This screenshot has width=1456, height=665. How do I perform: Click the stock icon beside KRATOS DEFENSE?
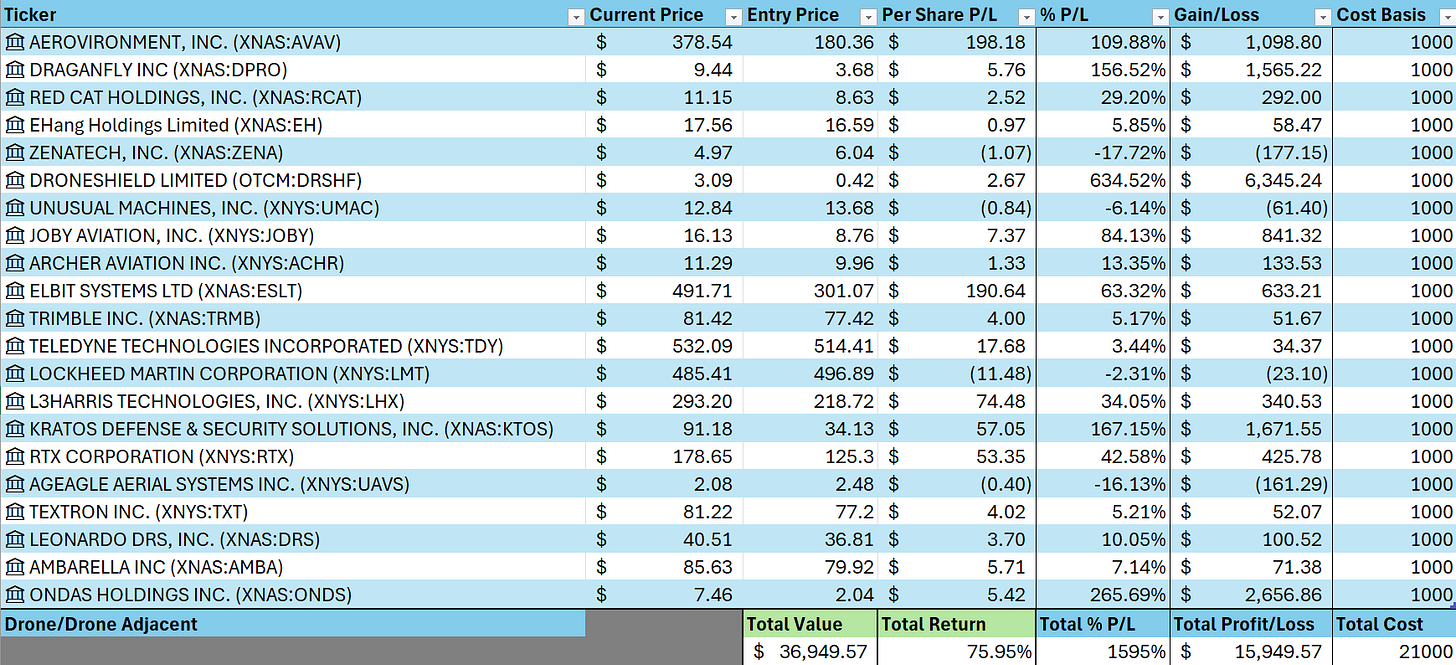tap(15, 429)
